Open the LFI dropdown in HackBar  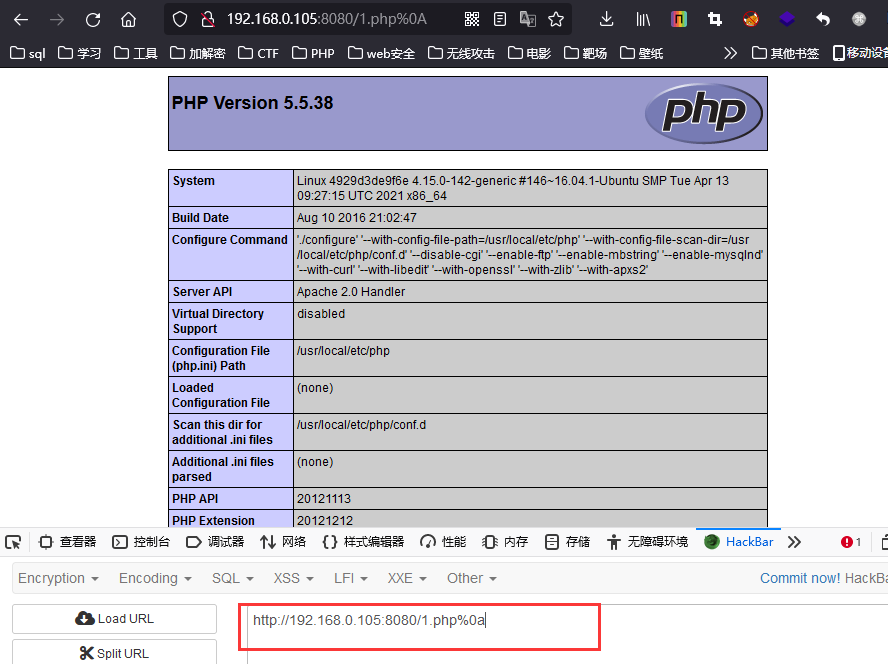pyautogui.click(x=351, y=578)
